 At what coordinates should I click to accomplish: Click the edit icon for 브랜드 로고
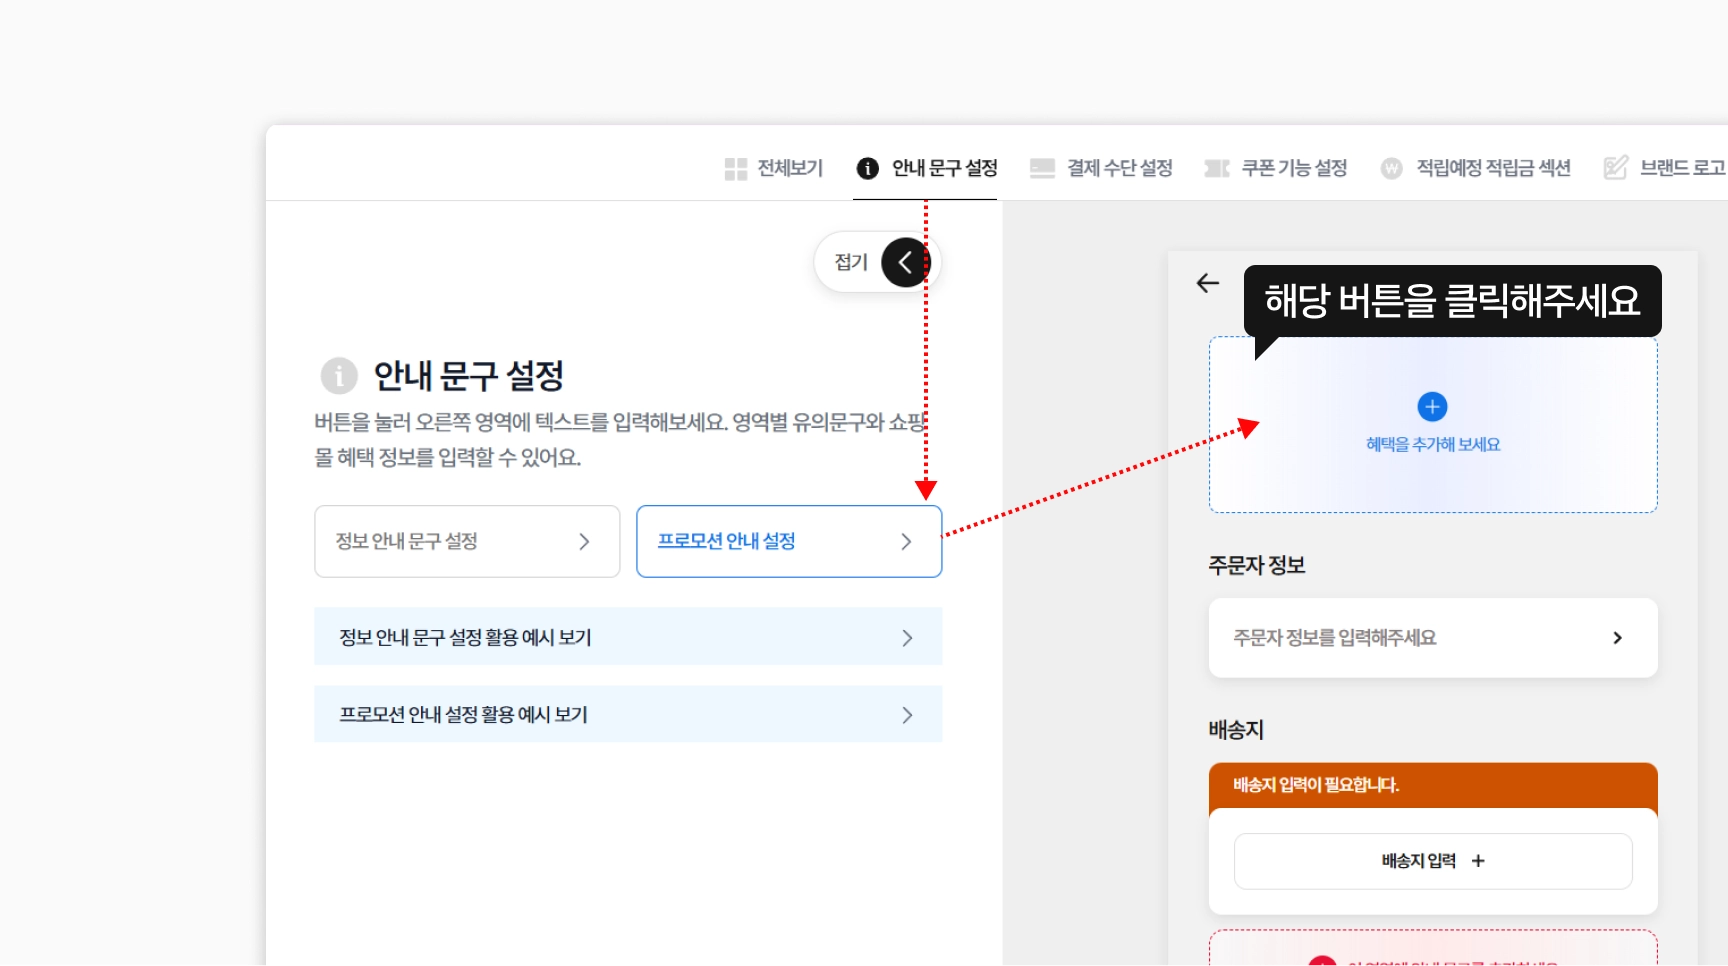click(x=1615, y=168)
